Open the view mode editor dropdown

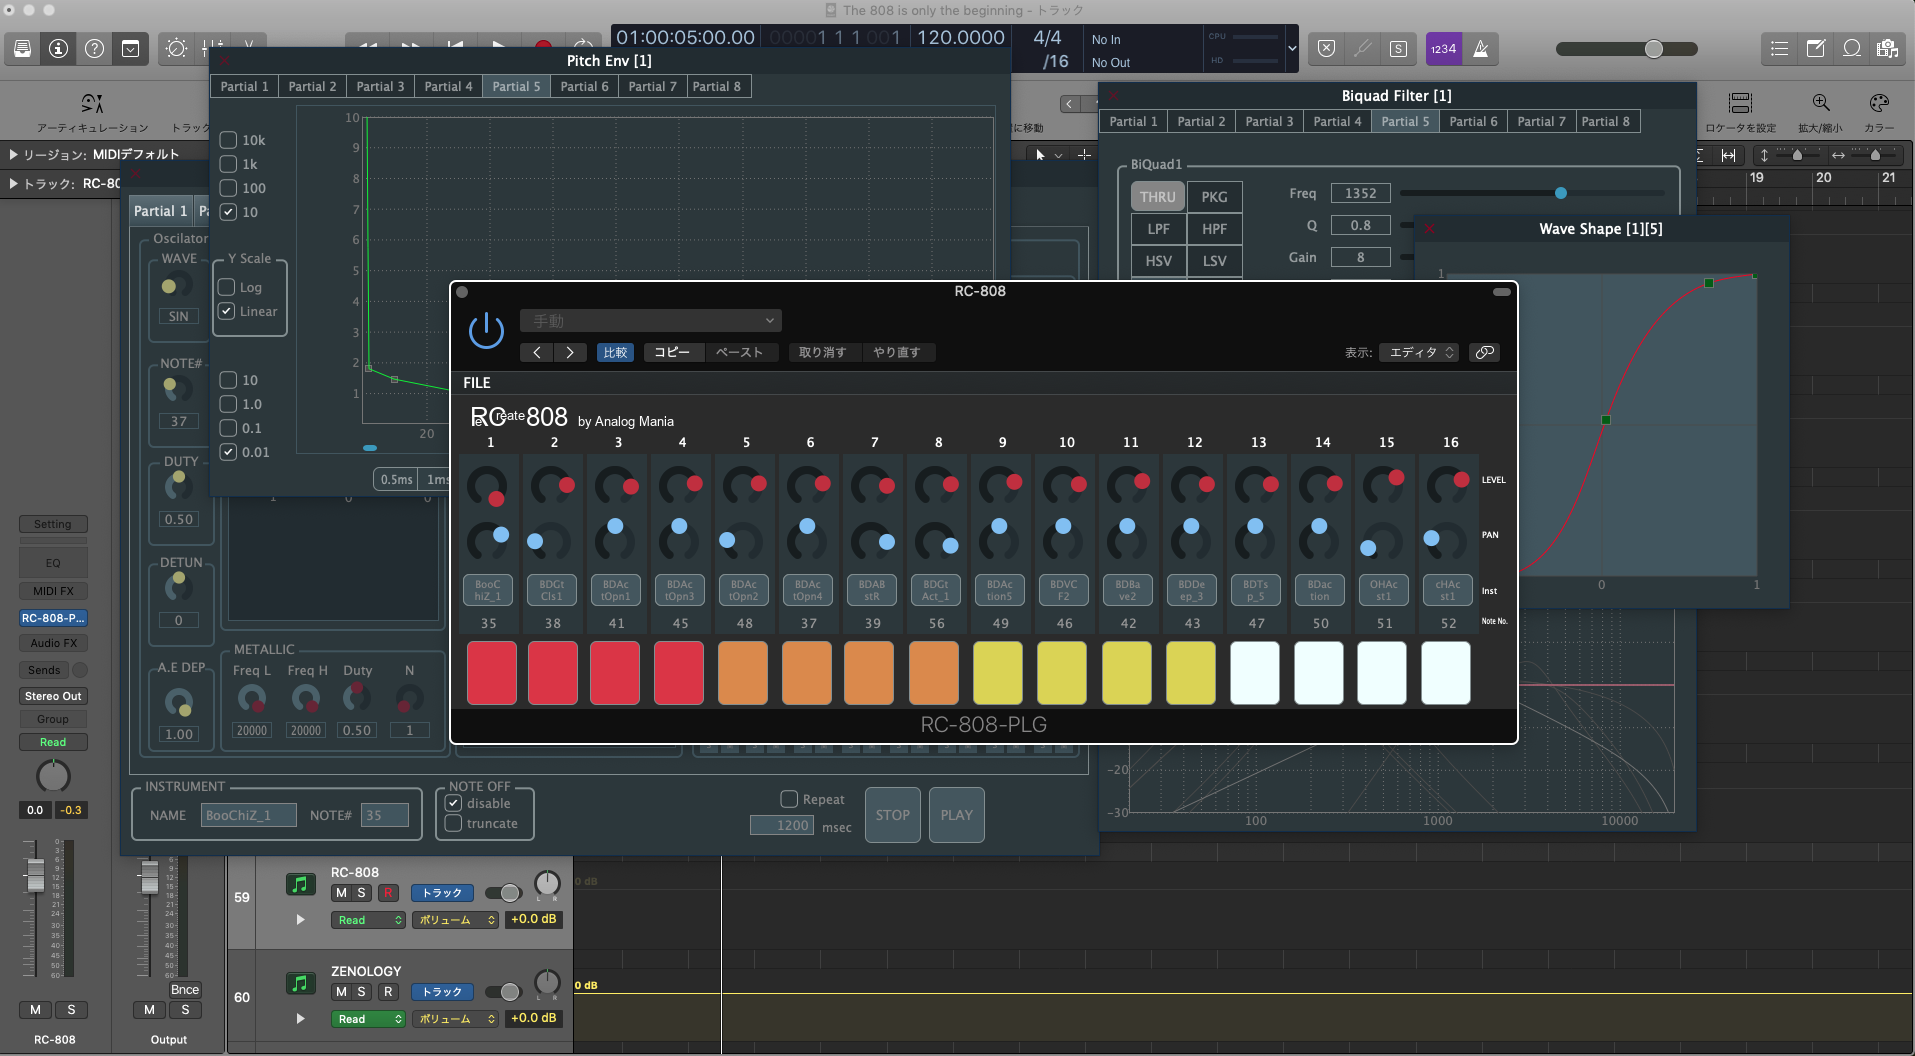1418,352
